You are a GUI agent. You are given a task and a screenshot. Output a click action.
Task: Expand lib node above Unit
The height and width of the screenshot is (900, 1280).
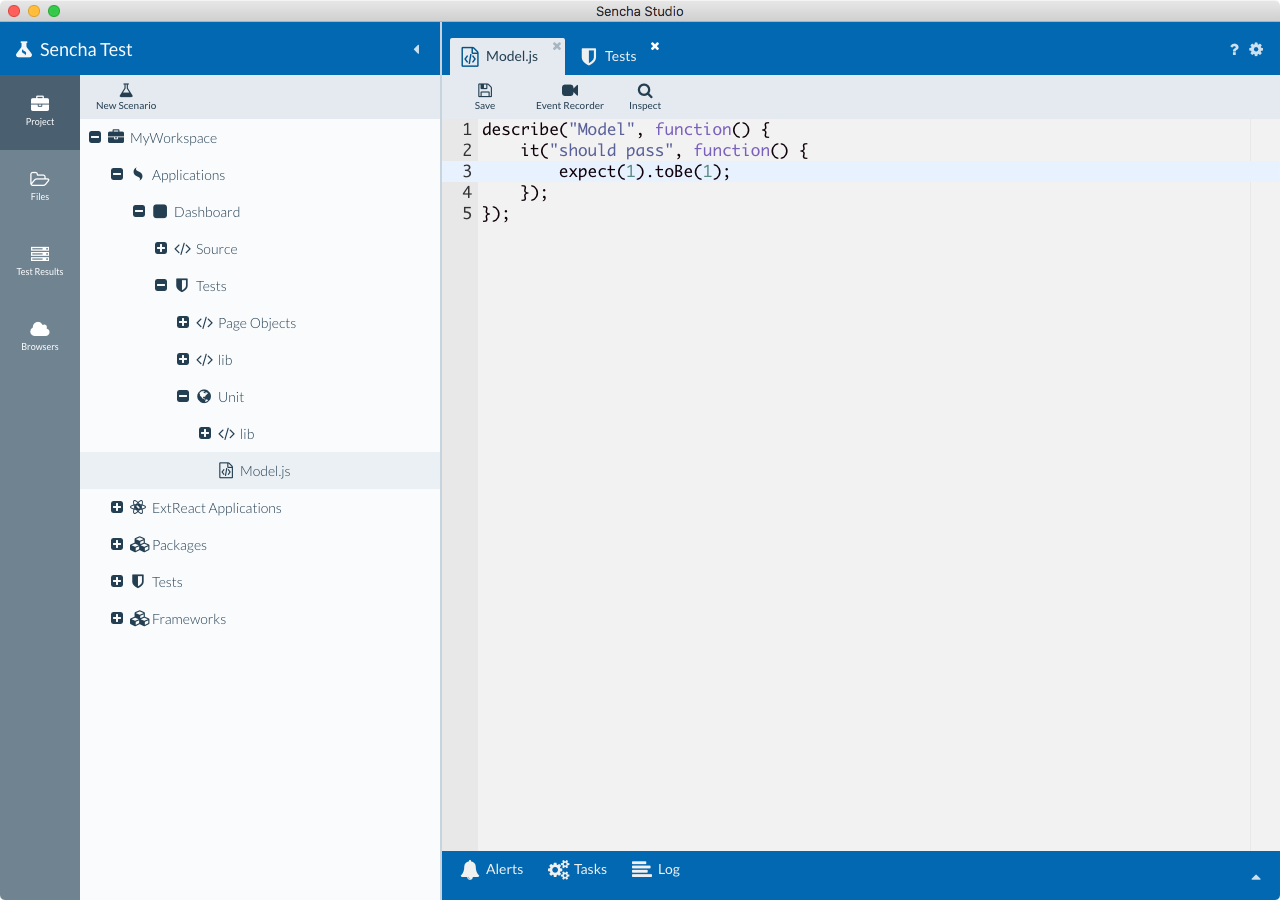pos(183,360)
